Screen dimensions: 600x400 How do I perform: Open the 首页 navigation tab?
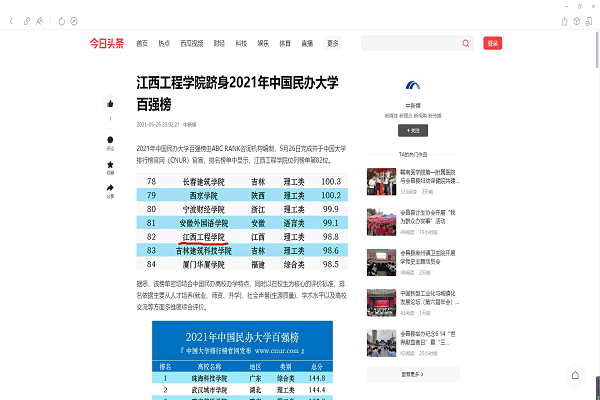(x=142, y=43)
